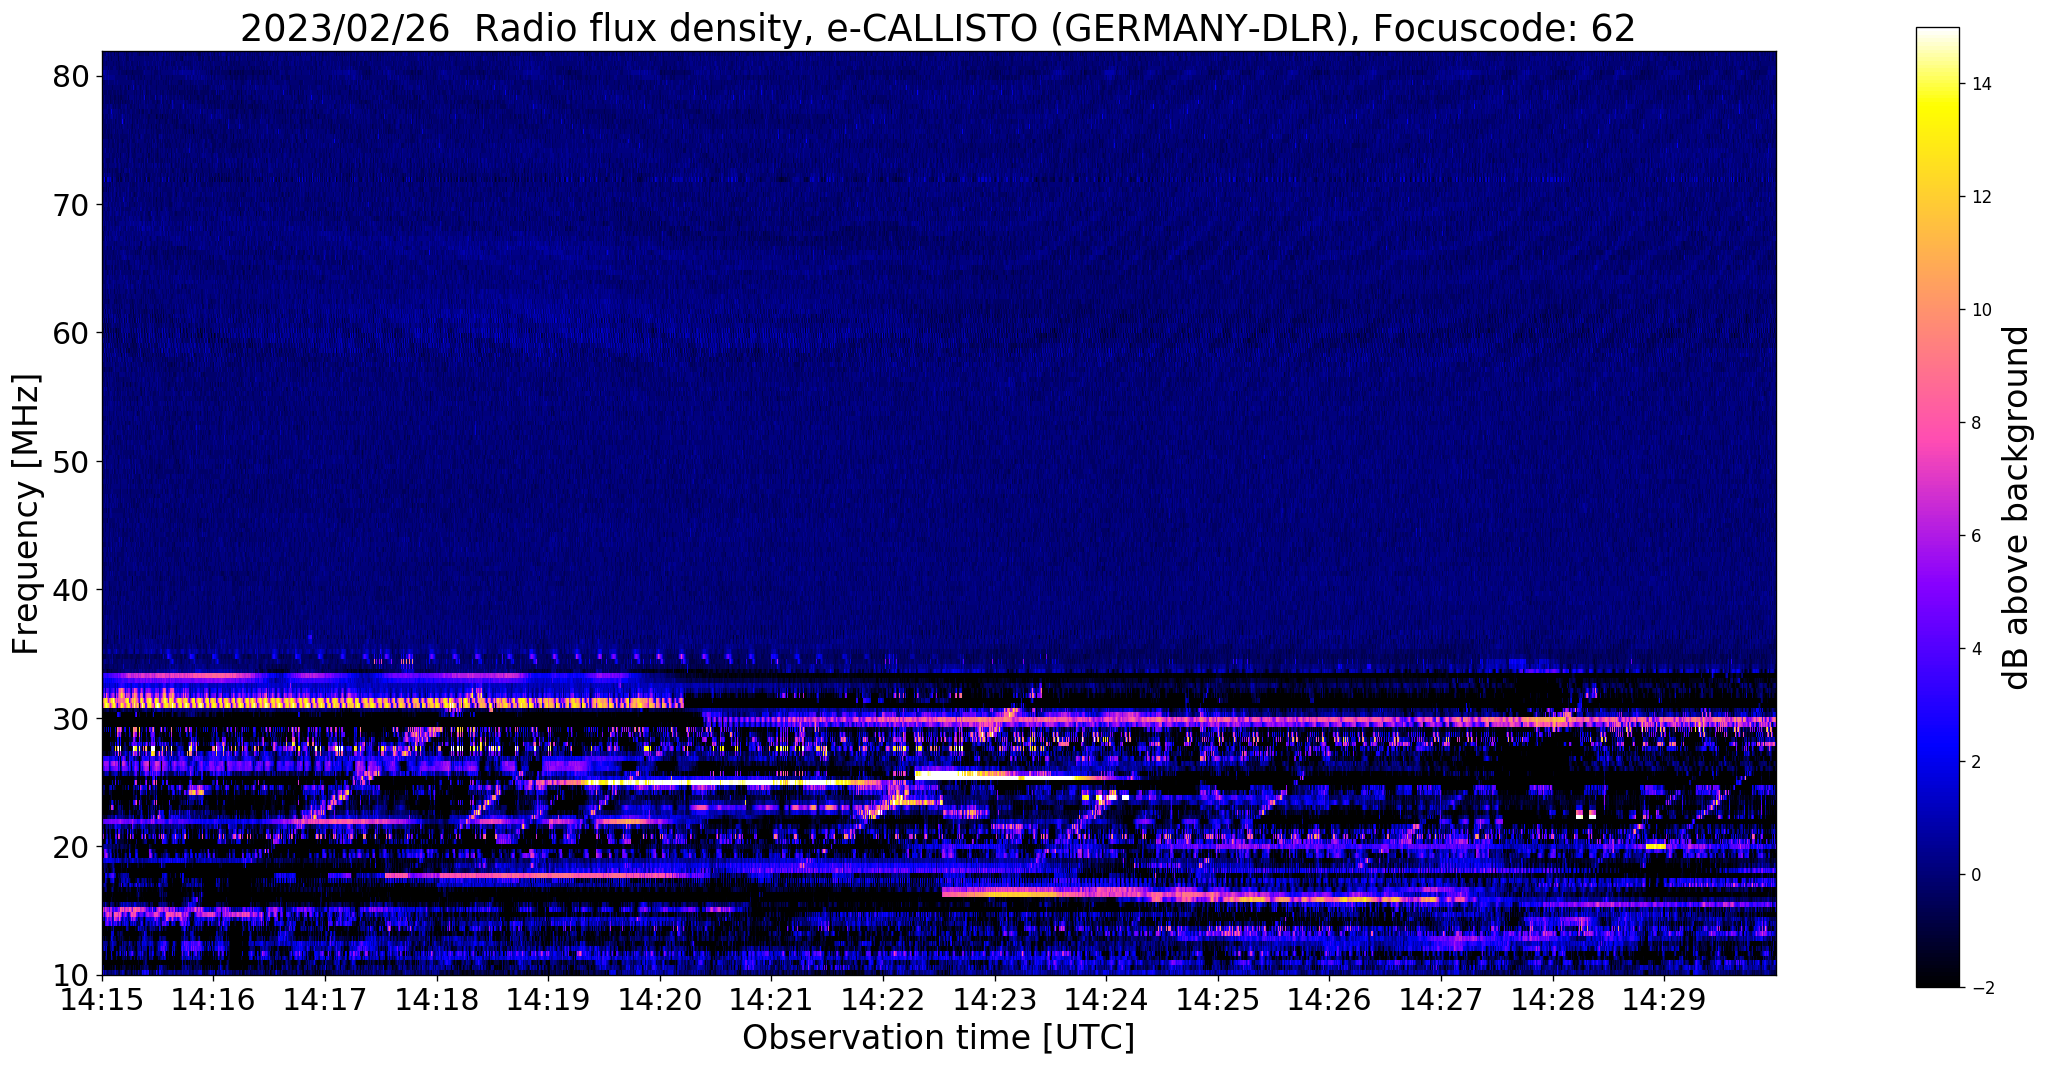Click the small yellow spot near 20 MHz at 14:29
This screenshot has height=1067, width=2047.
tap(1656, 847)
